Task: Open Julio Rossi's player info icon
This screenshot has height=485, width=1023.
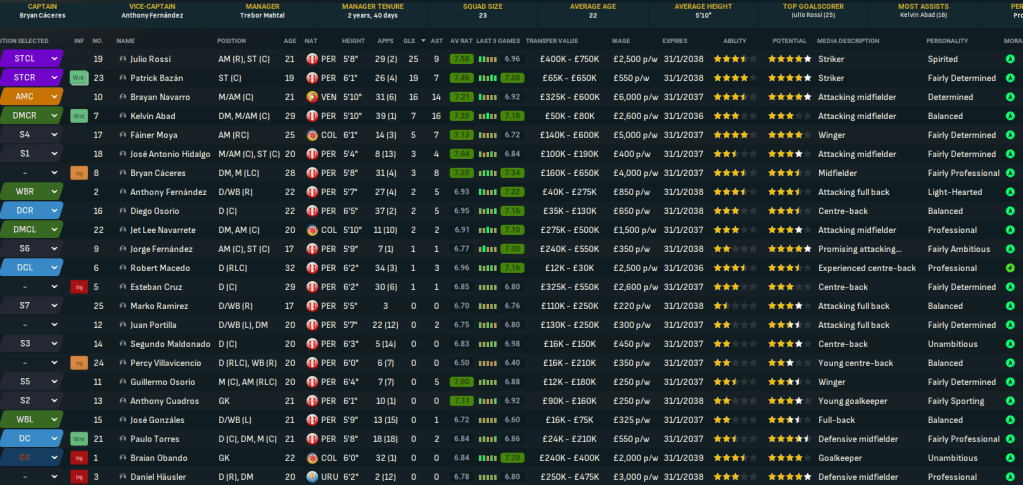Action: [123, 59]
